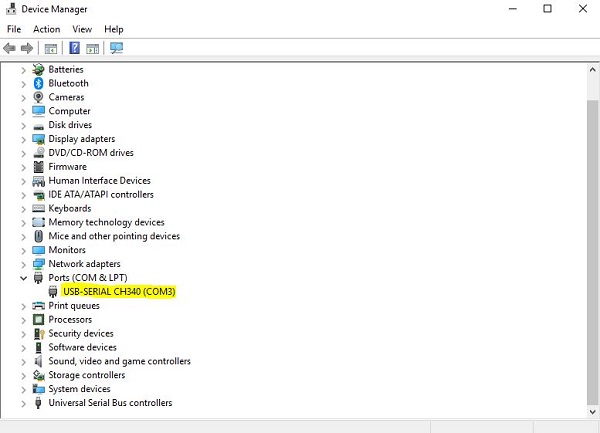This screenshot has height=433, width=600.
Task: Expand the Universal Serial Bus controllers node
Action: [x=23, y=403]
